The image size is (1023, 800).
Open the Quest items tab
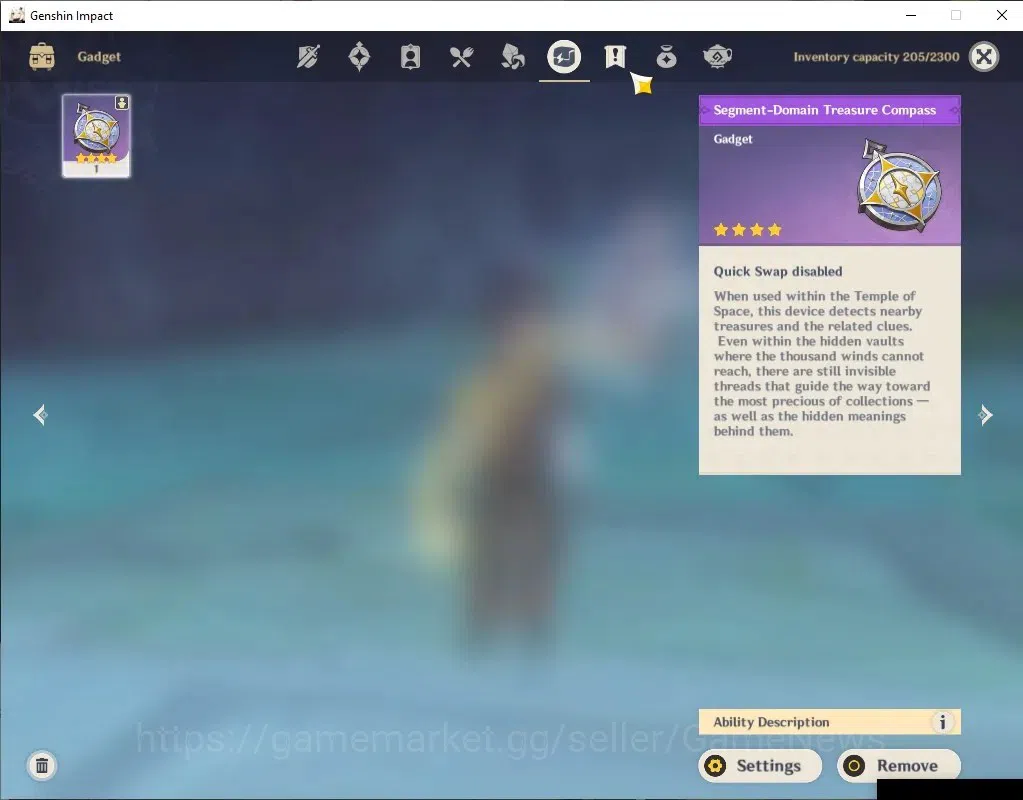tap(615, 57)
